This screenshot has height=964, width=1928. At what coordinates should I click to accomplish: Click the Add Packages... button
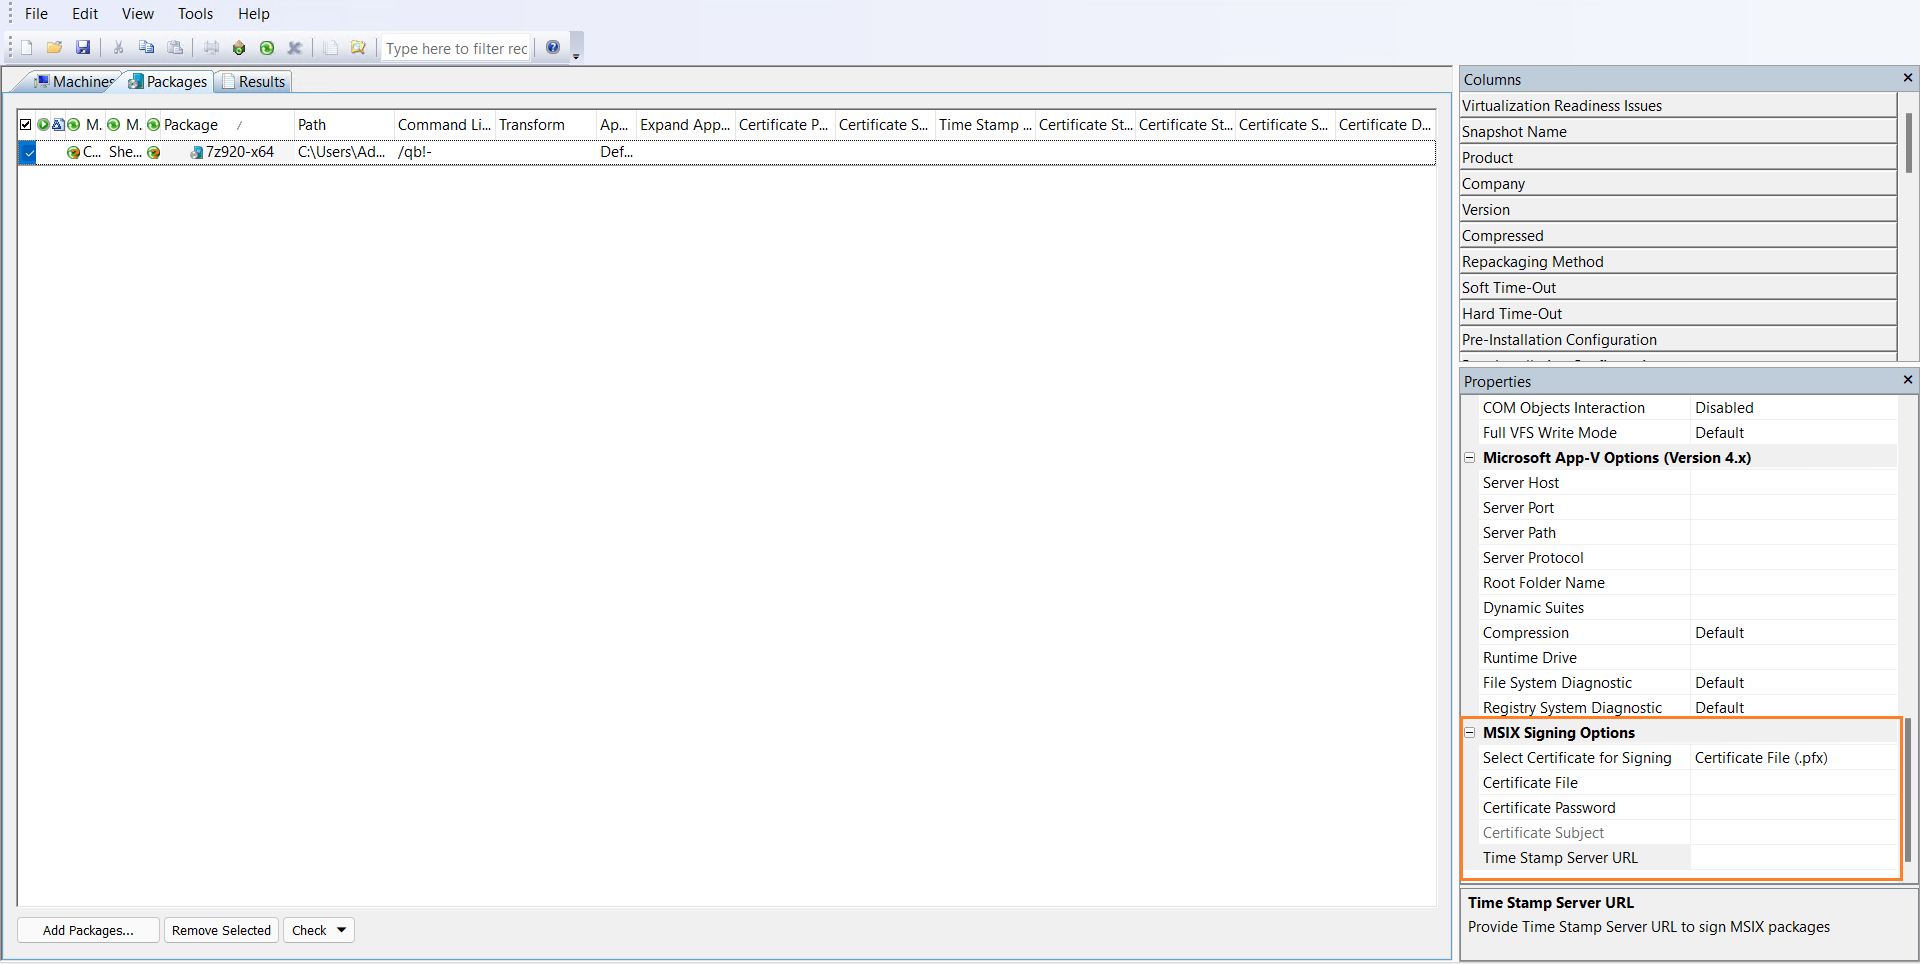(88, 930)
